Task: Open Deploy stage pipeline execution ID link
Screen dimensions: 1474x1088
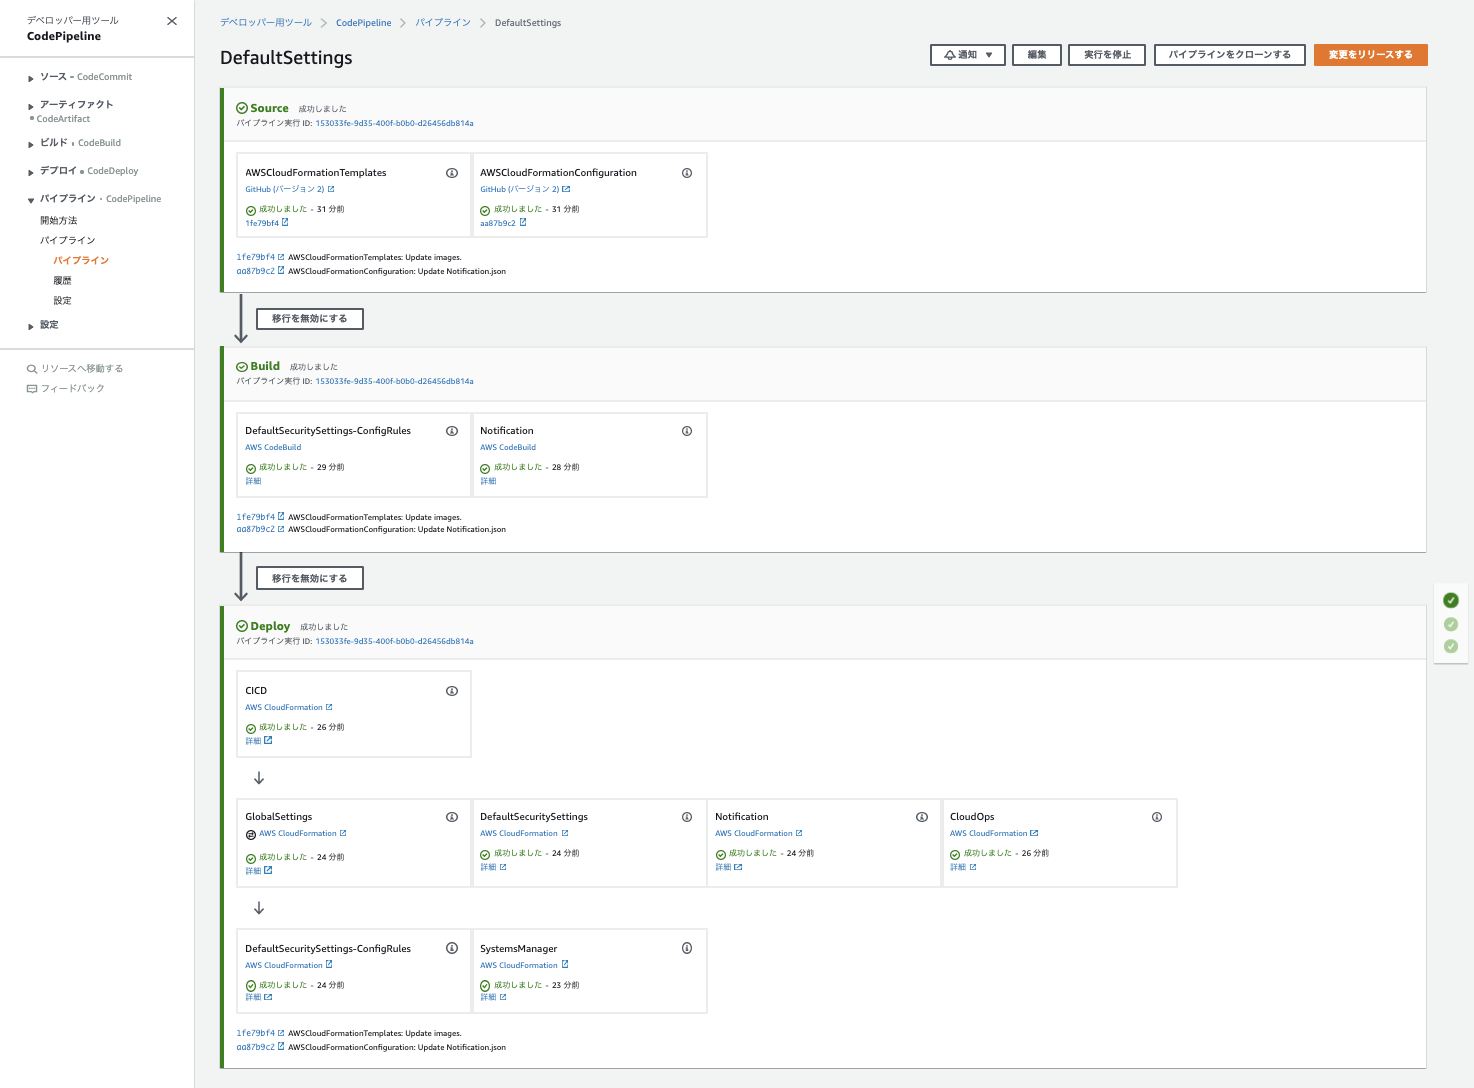Action: (394, 642)
